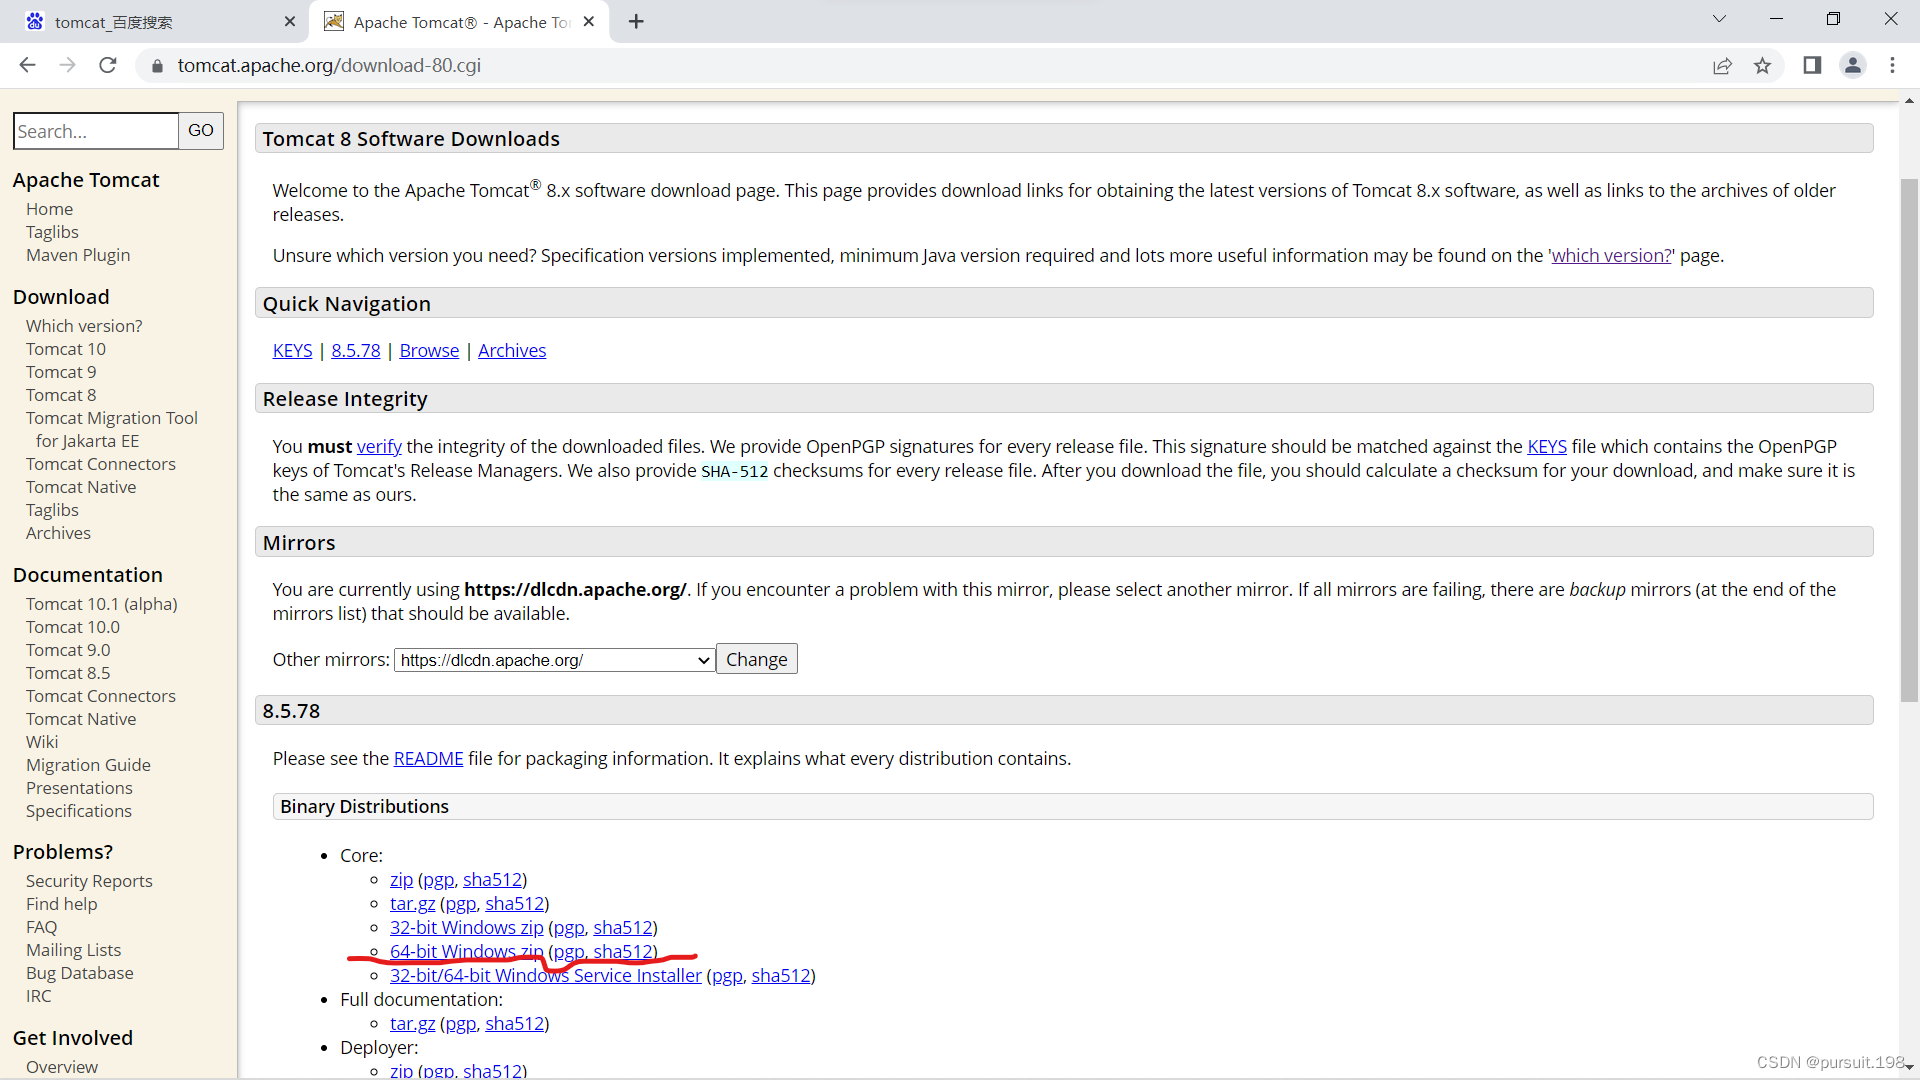
Task: Open the KEYS quick navigation link
Action: 292,351
